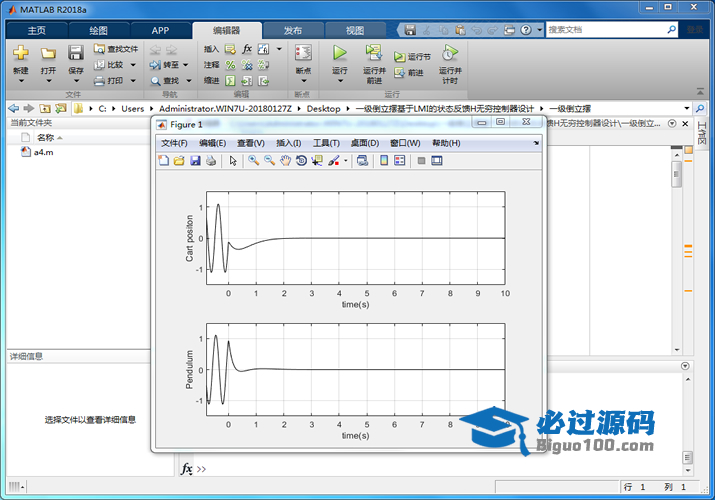Screen dimensions: 715x500
Task: Click the Desktop segment in the path bar
Action: (x=323, y=108)
